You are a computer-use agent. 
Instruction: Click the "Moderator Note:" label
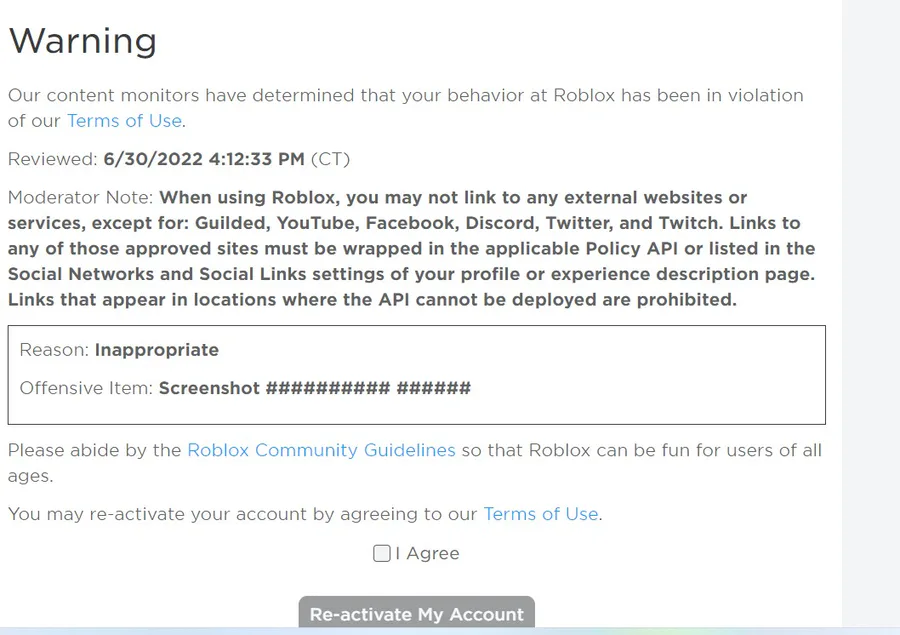tap(81, 198)
